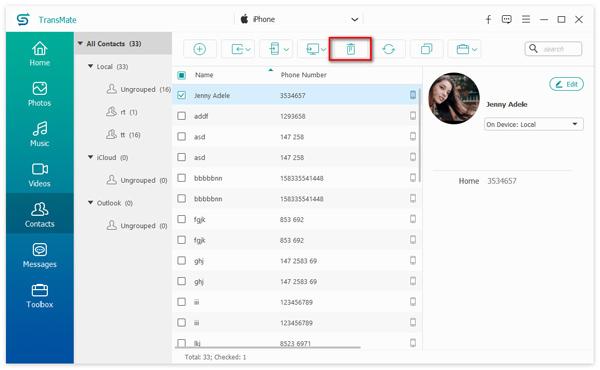Add a new contact with plus icon
Image resolution: width=600 pixels, height=370 pixels.
coord(199,49)
